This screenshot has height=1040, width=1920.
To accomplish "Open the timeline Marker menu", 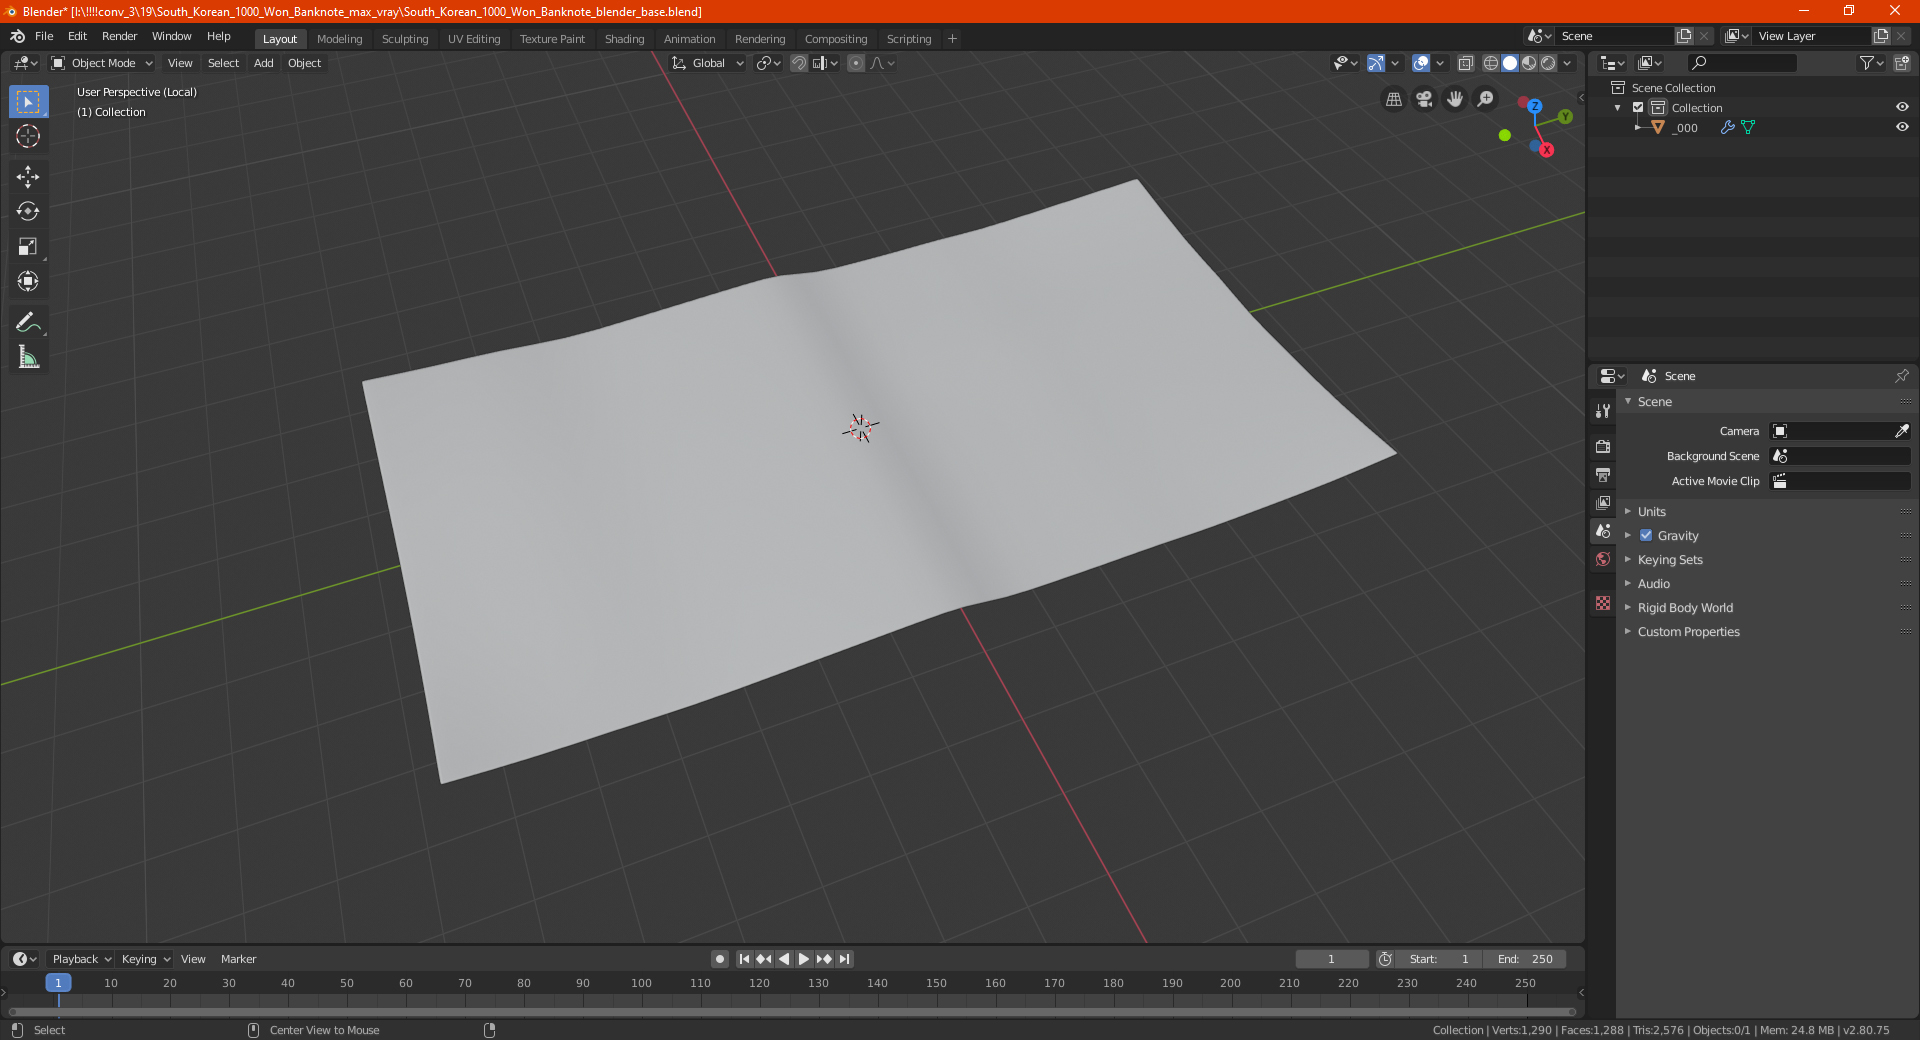I will pos(238,959).
